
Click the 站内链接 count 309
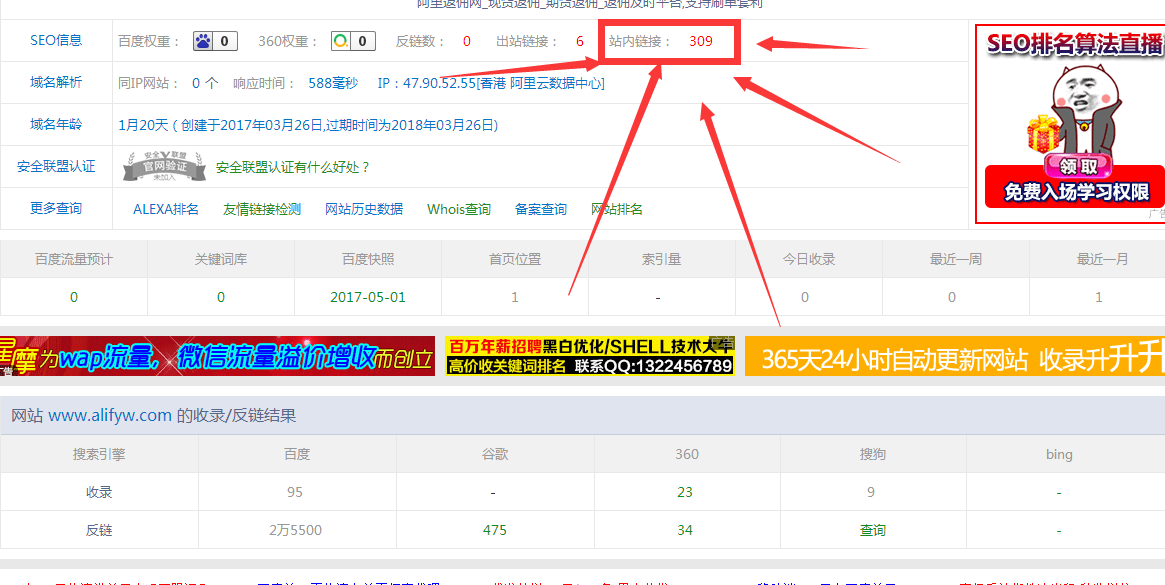click(x=701, y=42)
